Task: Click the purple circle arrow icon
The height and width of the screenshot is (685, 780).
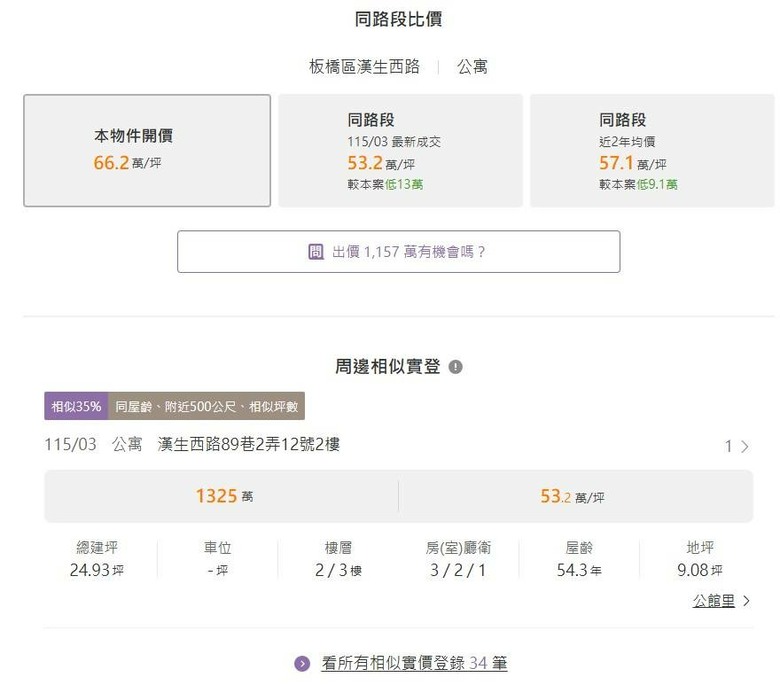Action: coord(302,664)
